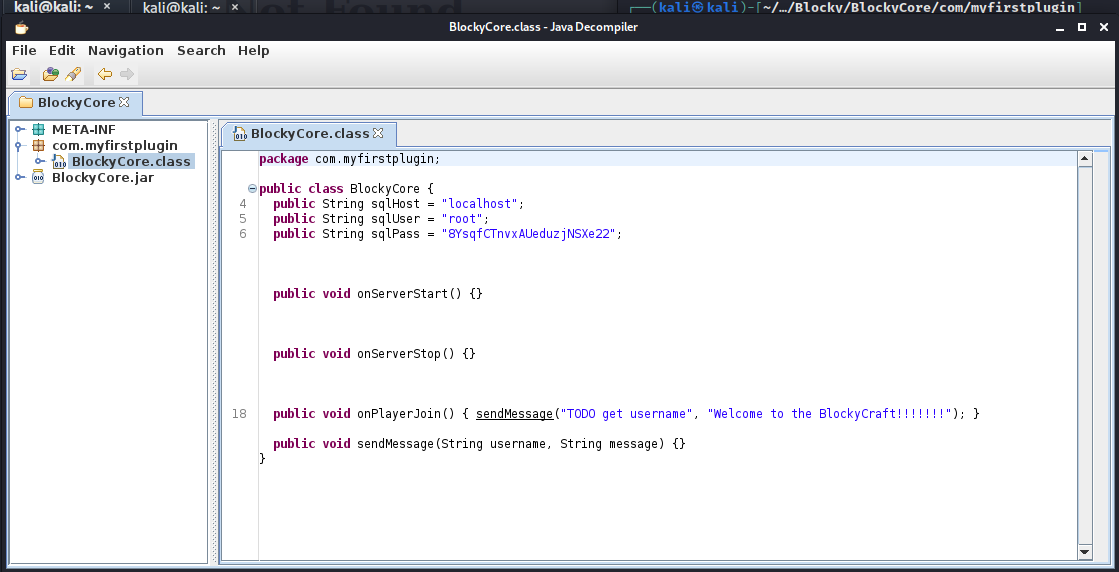Viewport: 1119px width, 572px height.
Task: Open the File menu
Action: [24, 50]
